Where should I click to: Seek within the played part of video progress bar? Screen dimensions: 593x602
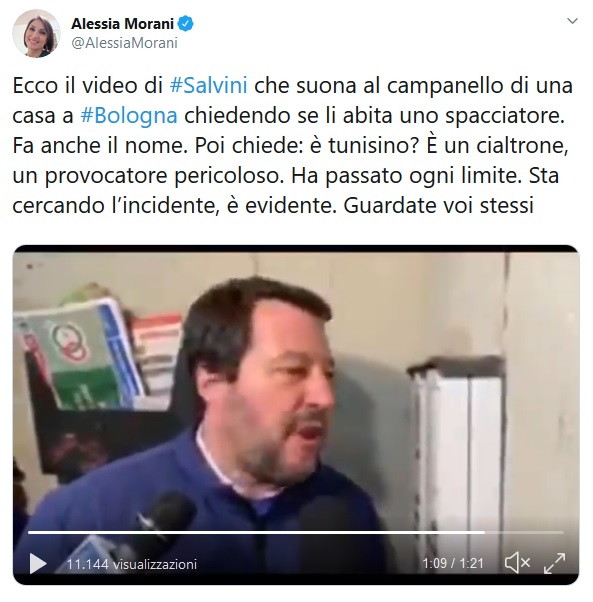[256, 533]
